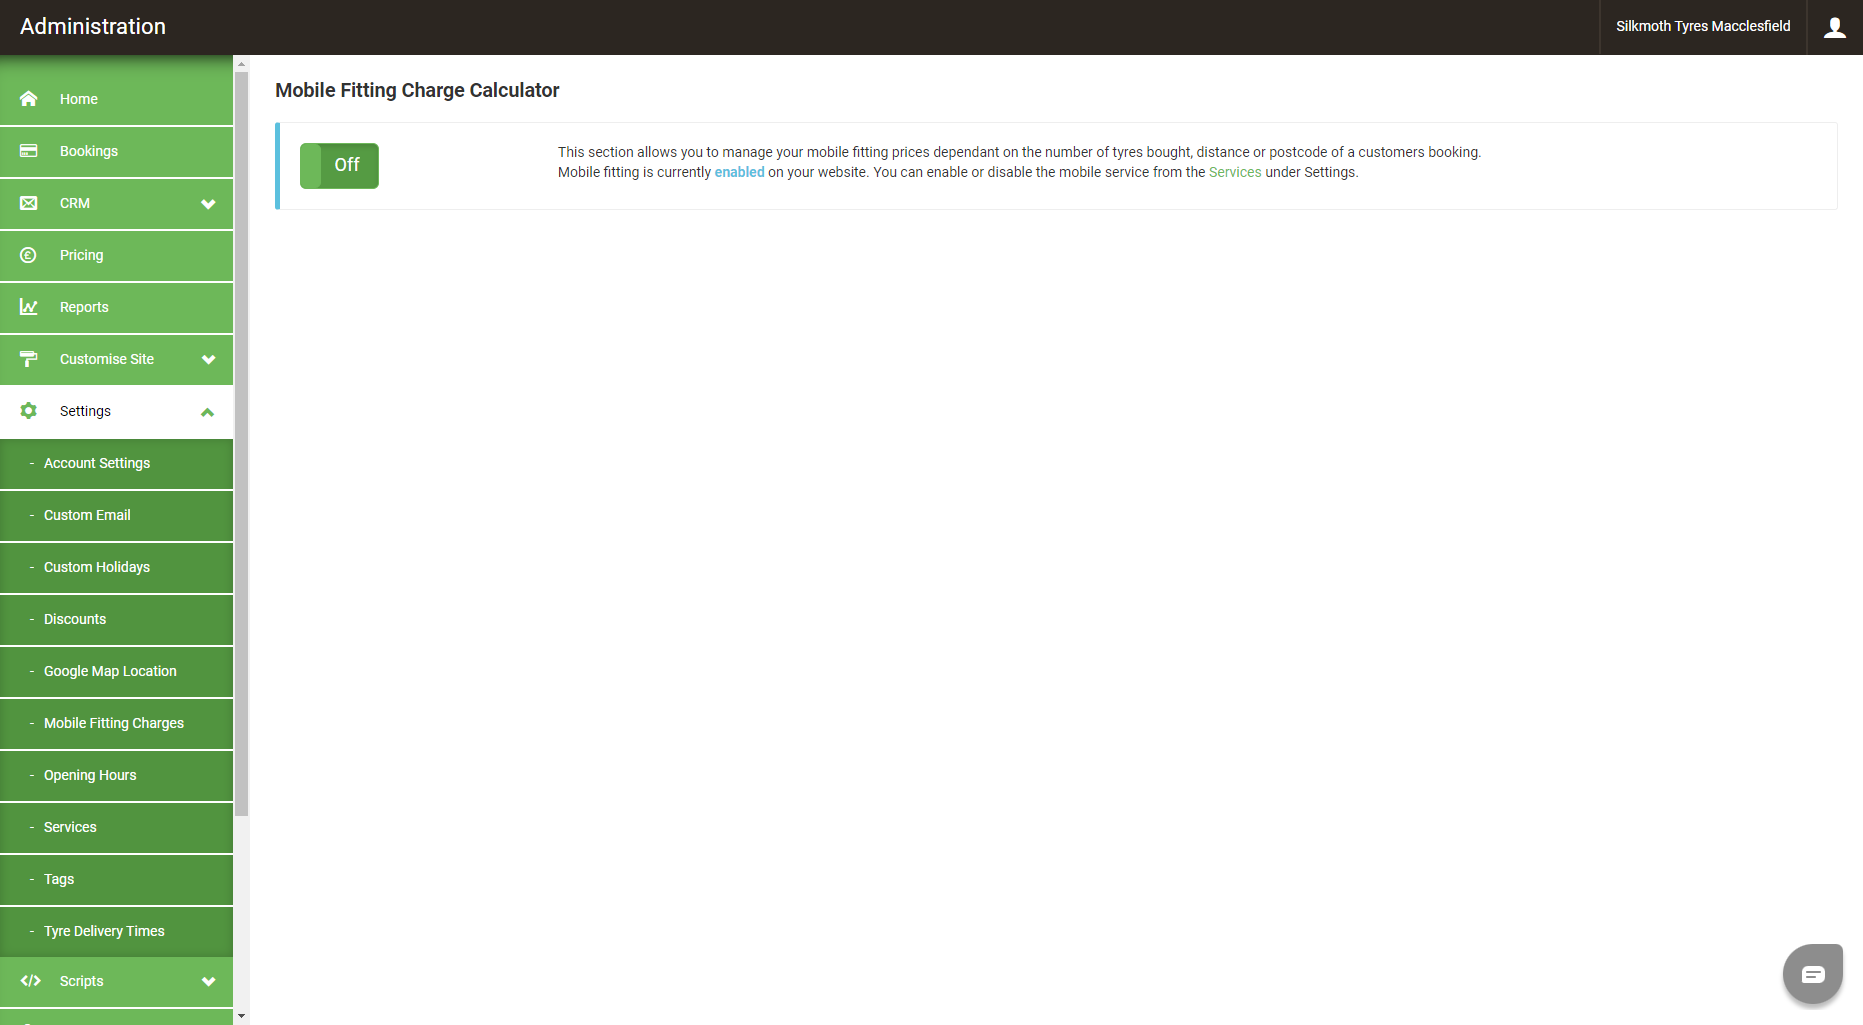Click the sidebar scroll down arrow
This screenshot has width=1863, height=1025.
pyautogui.click(x=241, y=1016)
